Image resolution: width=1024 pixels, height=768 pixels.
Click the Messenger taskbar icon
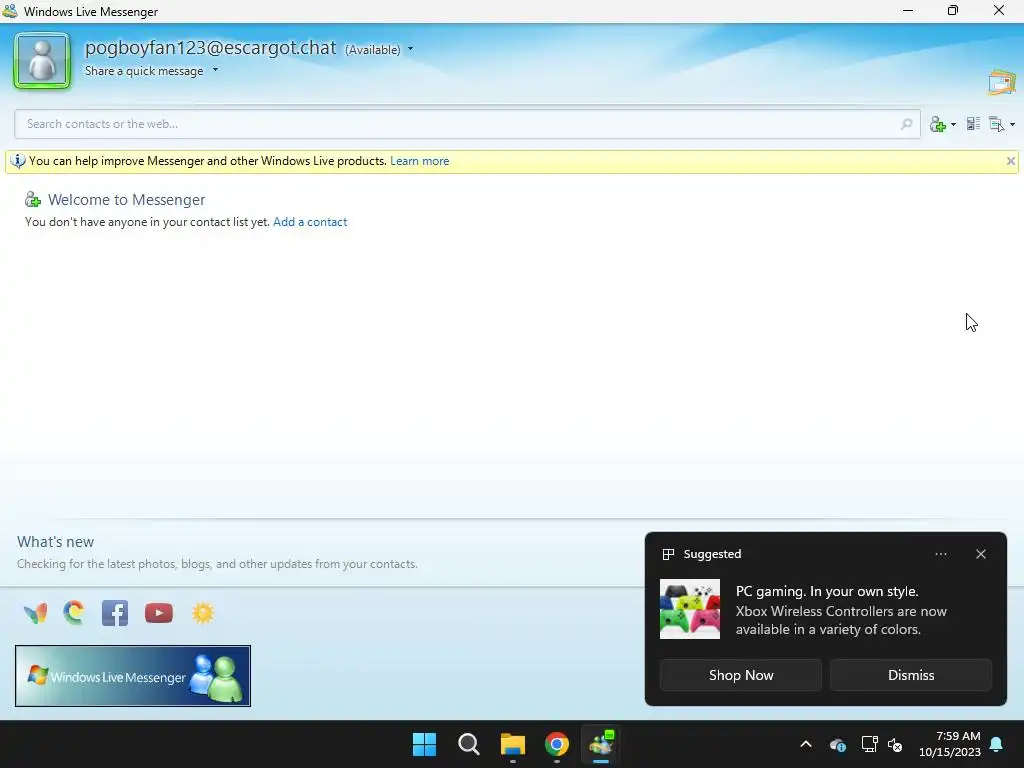(x=601, y=744)
